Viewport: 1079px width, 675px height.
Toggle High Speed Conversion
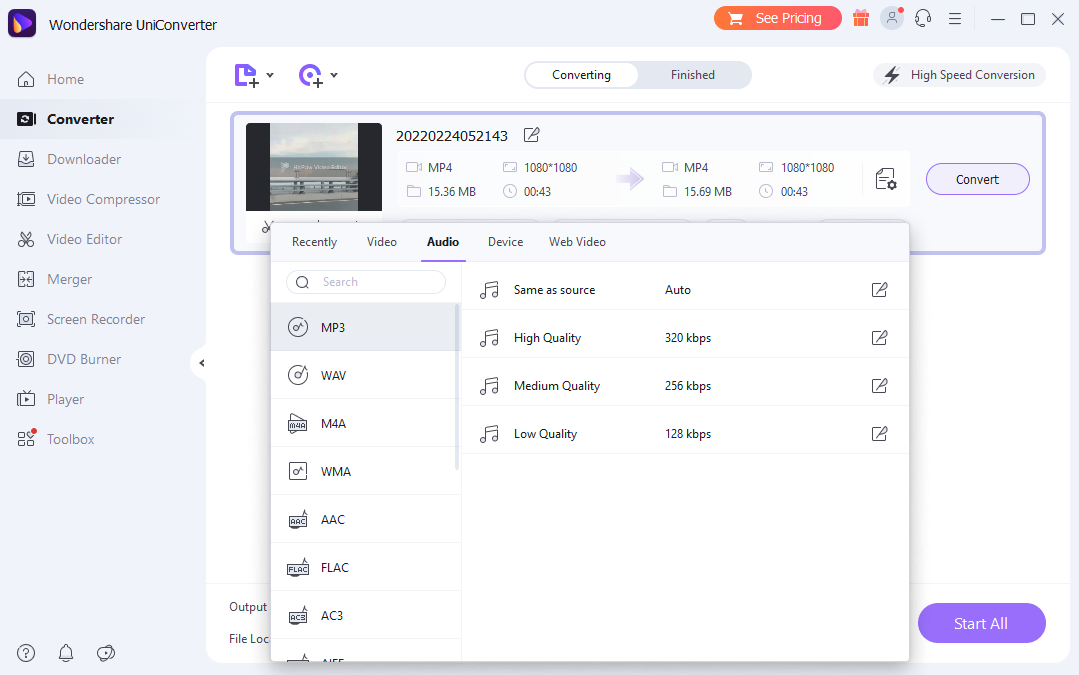(x=959, y=75)
